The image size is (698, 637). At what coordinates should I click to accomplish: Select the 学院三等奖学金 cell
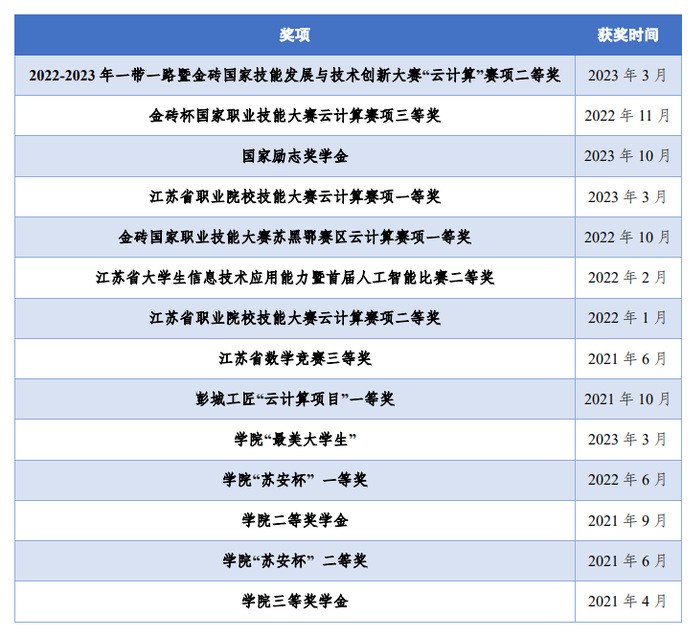[x=295, y=601]
